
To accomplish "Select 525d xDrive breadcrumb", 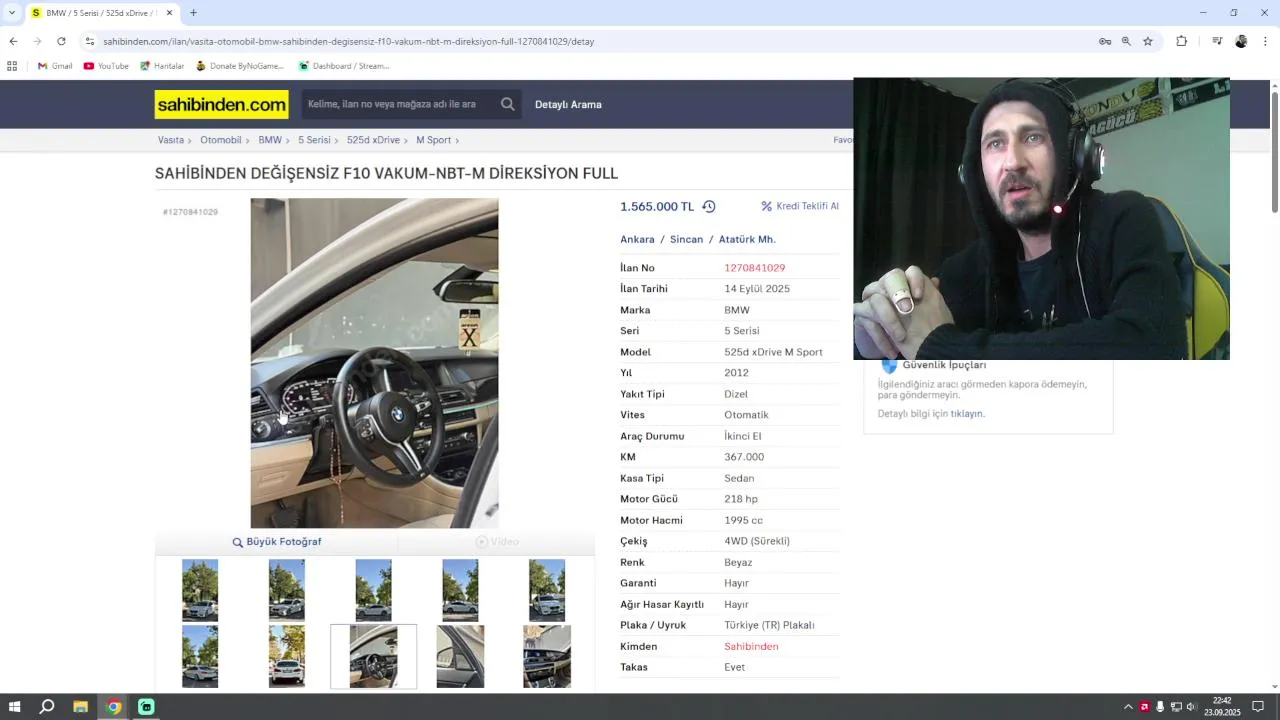I will coord(373,140).
